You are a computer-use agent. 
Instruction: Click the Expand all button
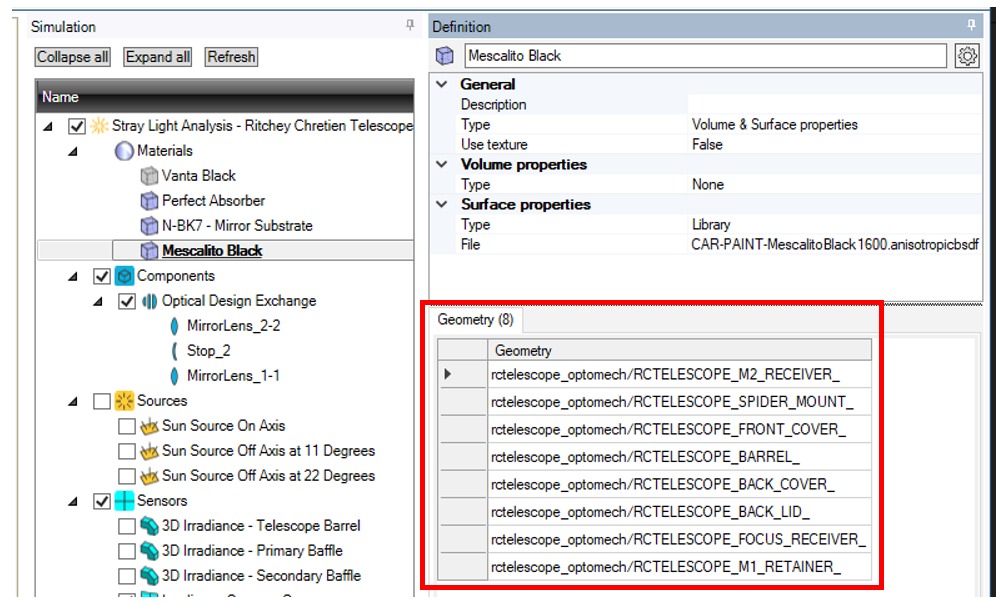tap(158, 57)
